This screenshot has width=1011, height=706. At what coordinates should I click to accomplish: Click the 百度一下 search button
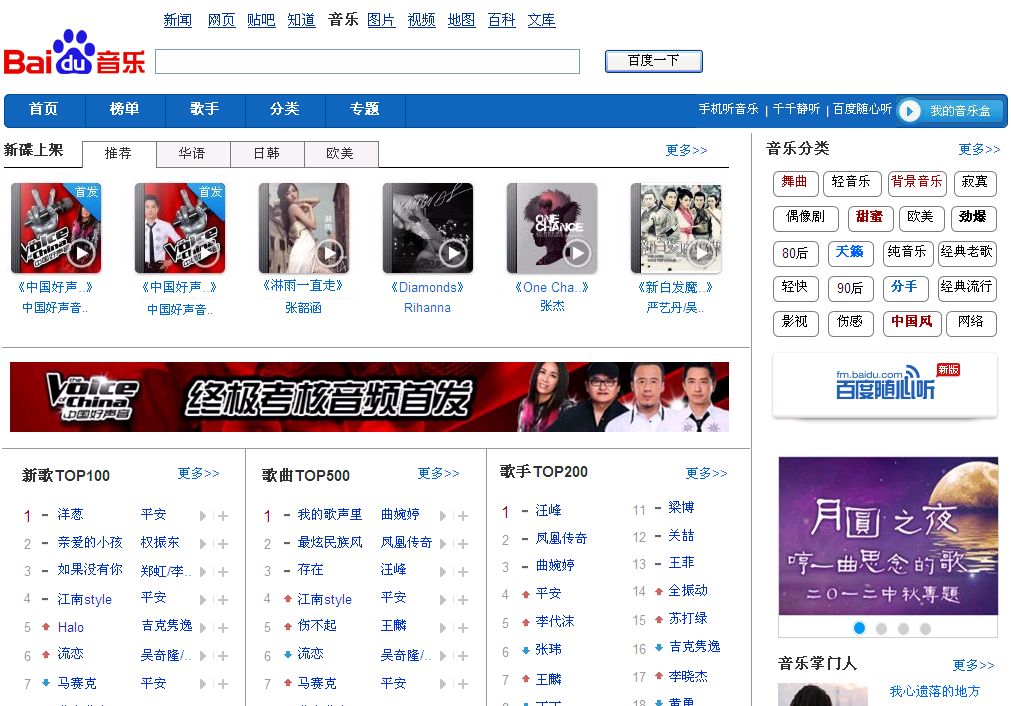pos(654,61)
